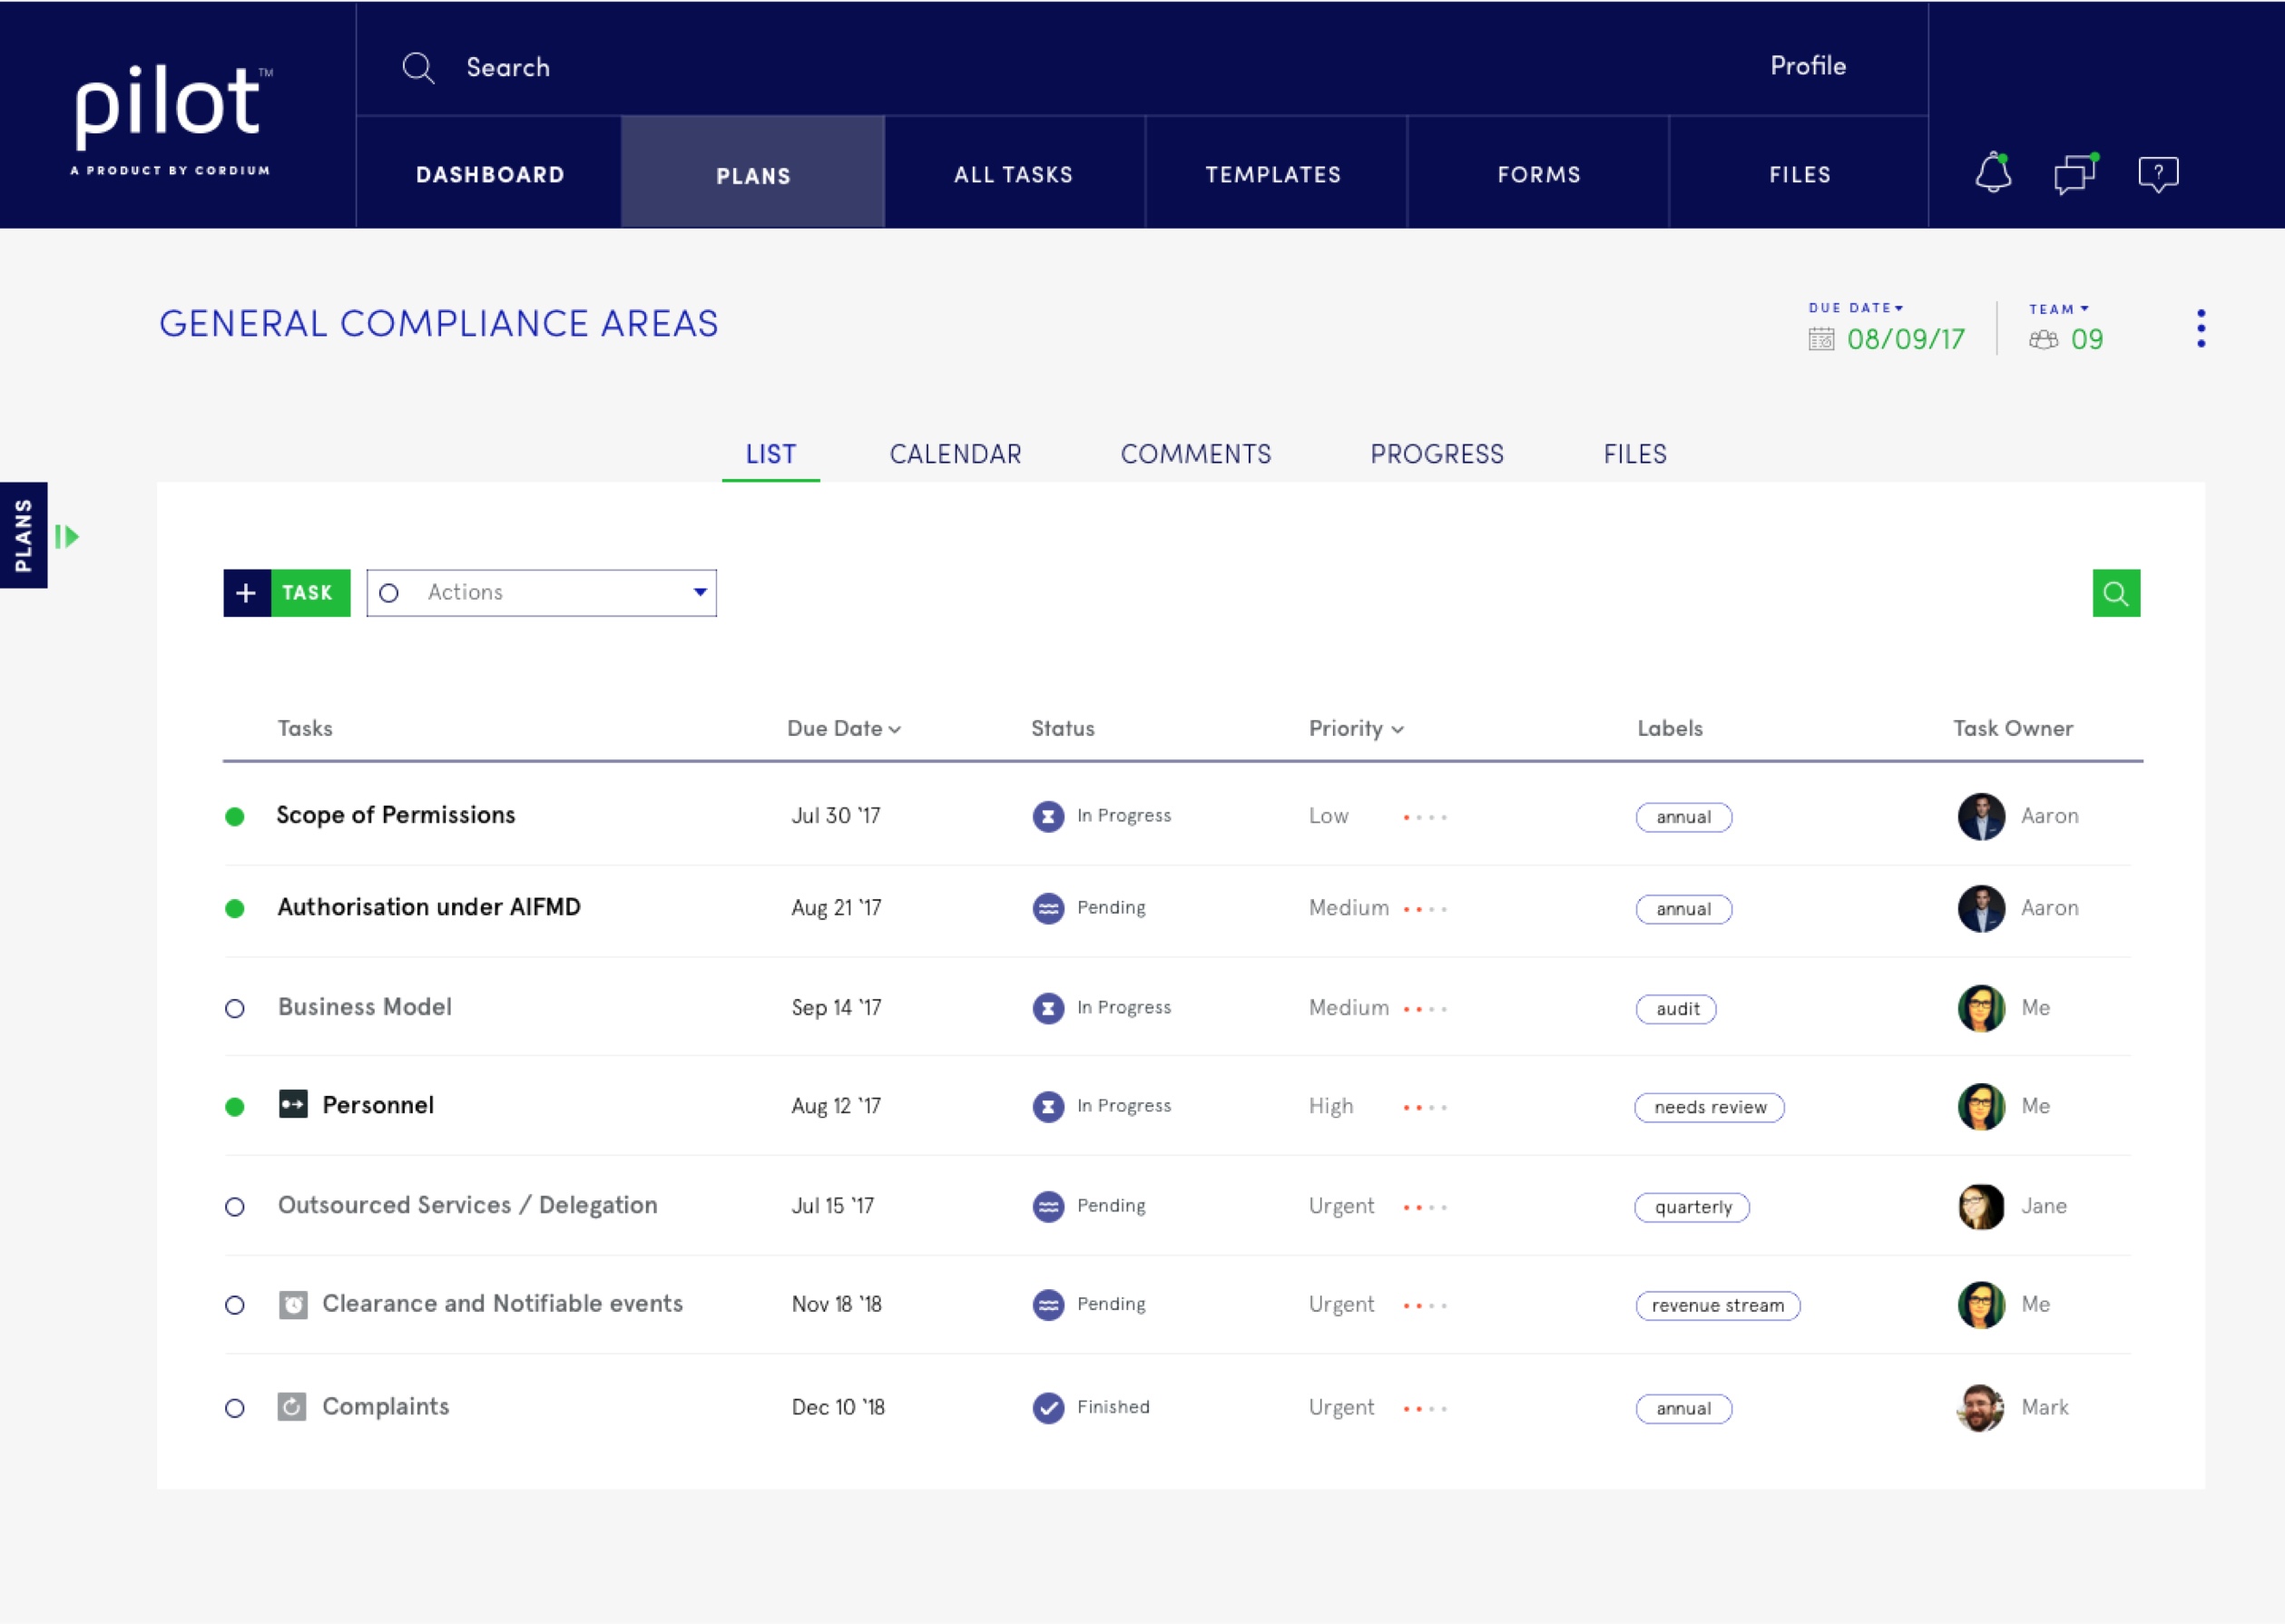The width and height of the screenshot is (2285, 1624).
Task: Click the green search button above table
Action: tap(2115, 593)
